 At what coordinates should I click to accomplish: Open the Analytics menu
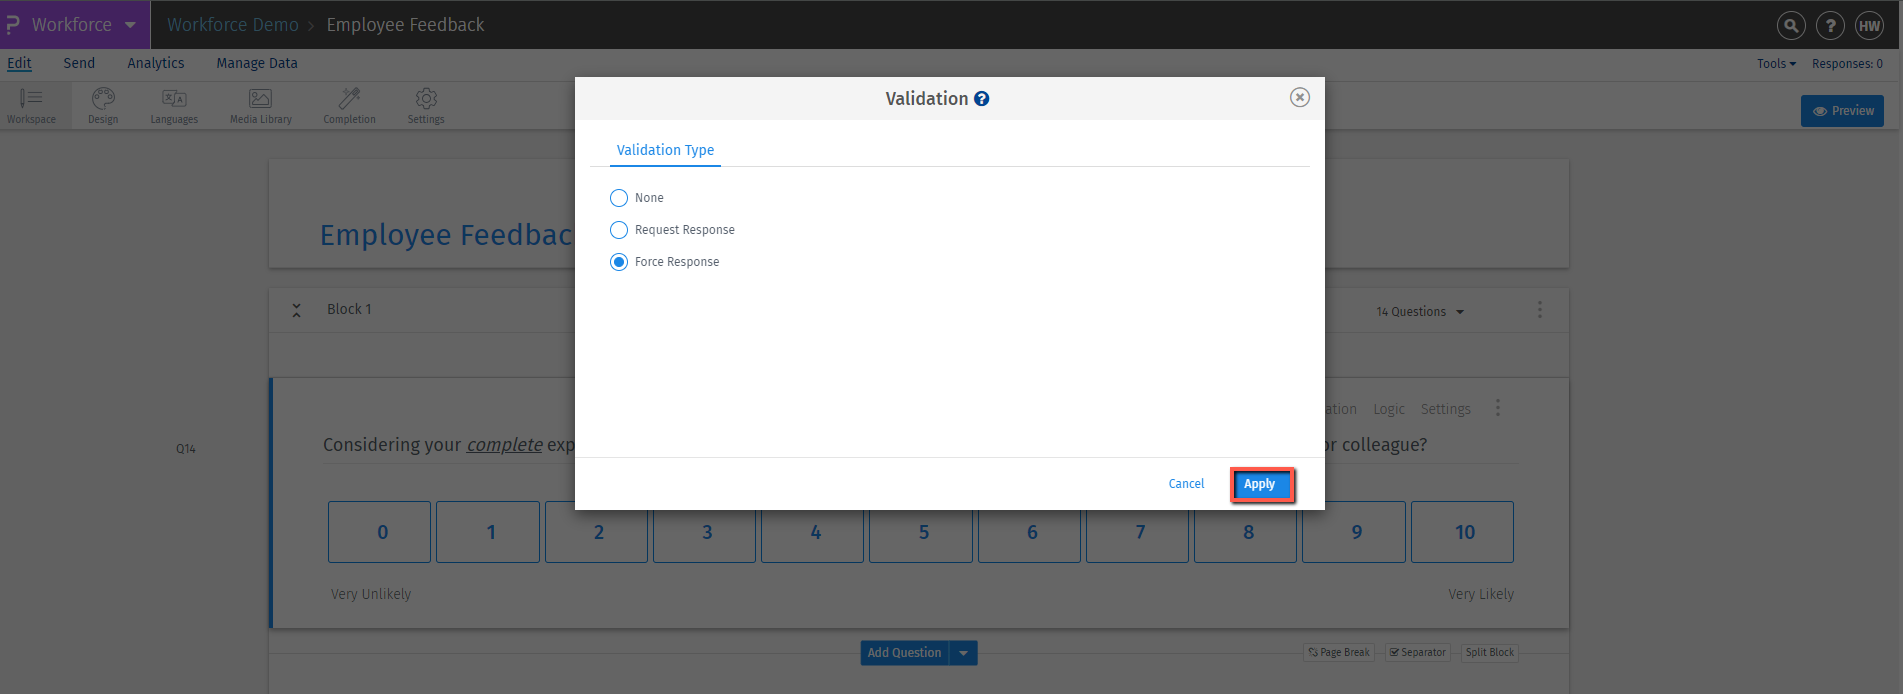tap(156, 63)
